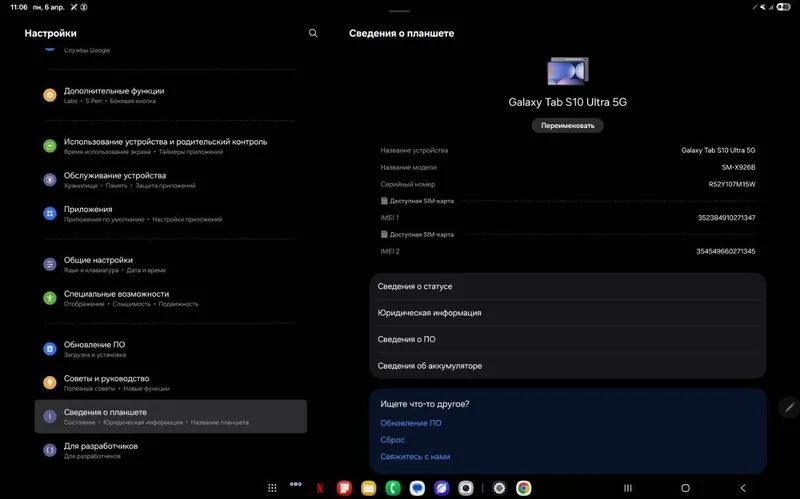Screen dimensions: 800x499
Task: Open Советы и руководство
Action: 170,383
